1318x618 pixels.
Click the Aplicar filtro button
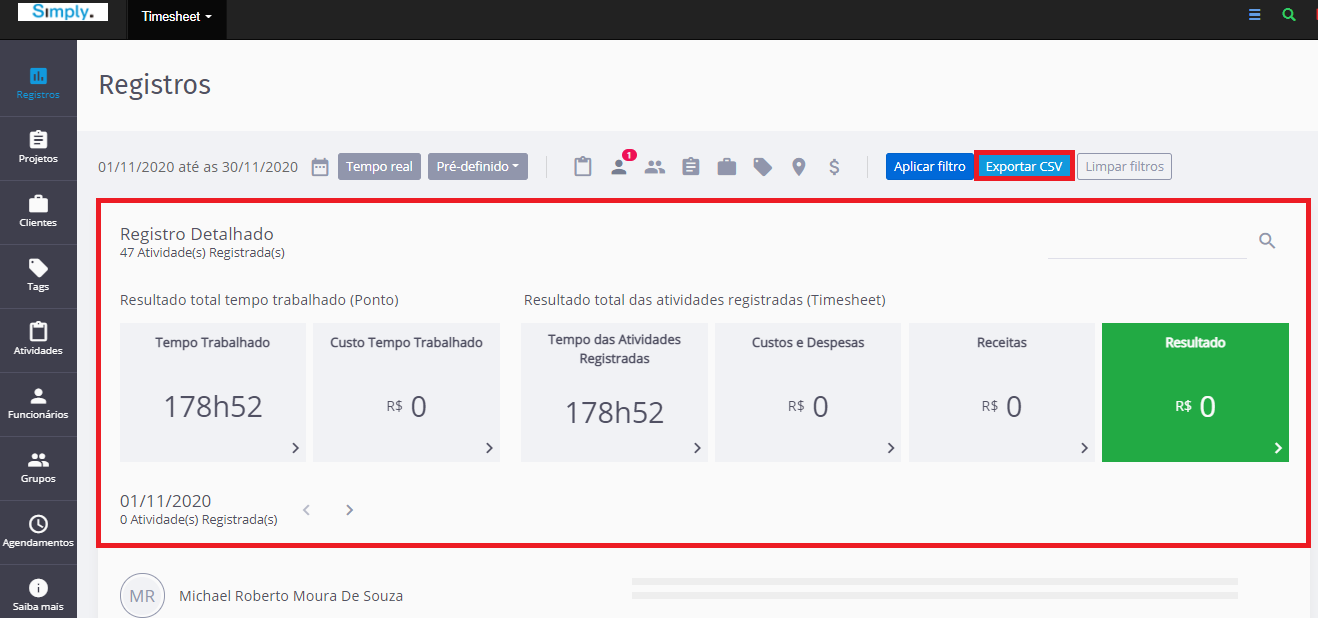point(930,167)
